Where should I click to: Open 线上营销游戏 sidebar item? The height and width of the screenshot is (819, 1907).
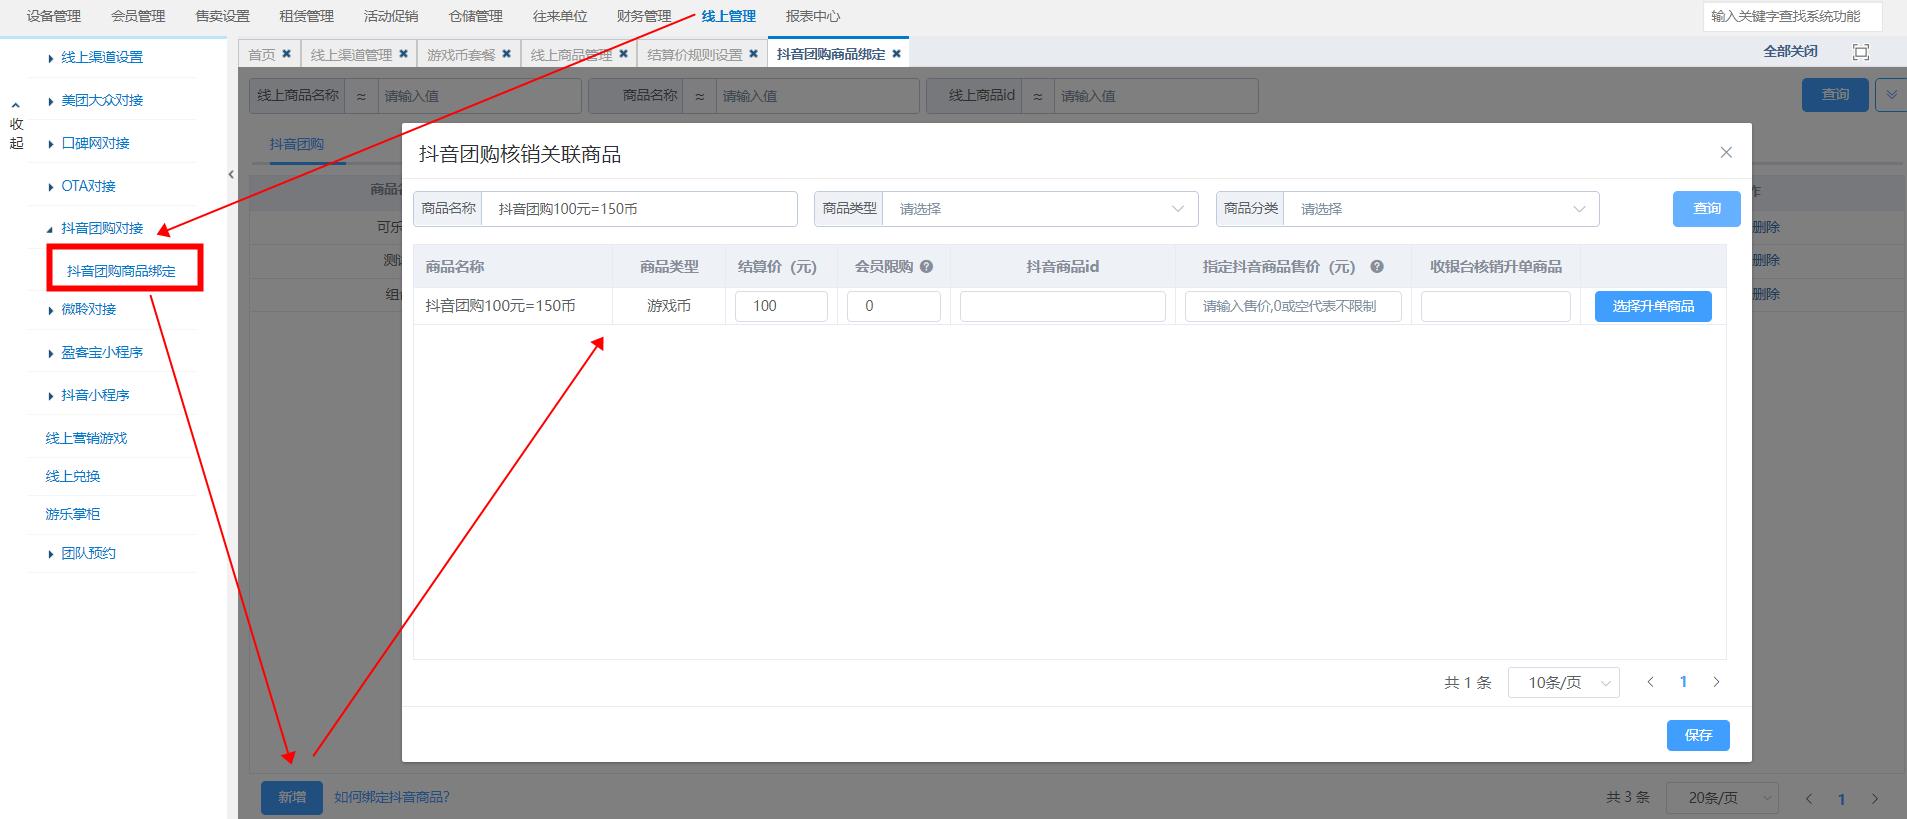pyautogui.click(x=86, y=438)
